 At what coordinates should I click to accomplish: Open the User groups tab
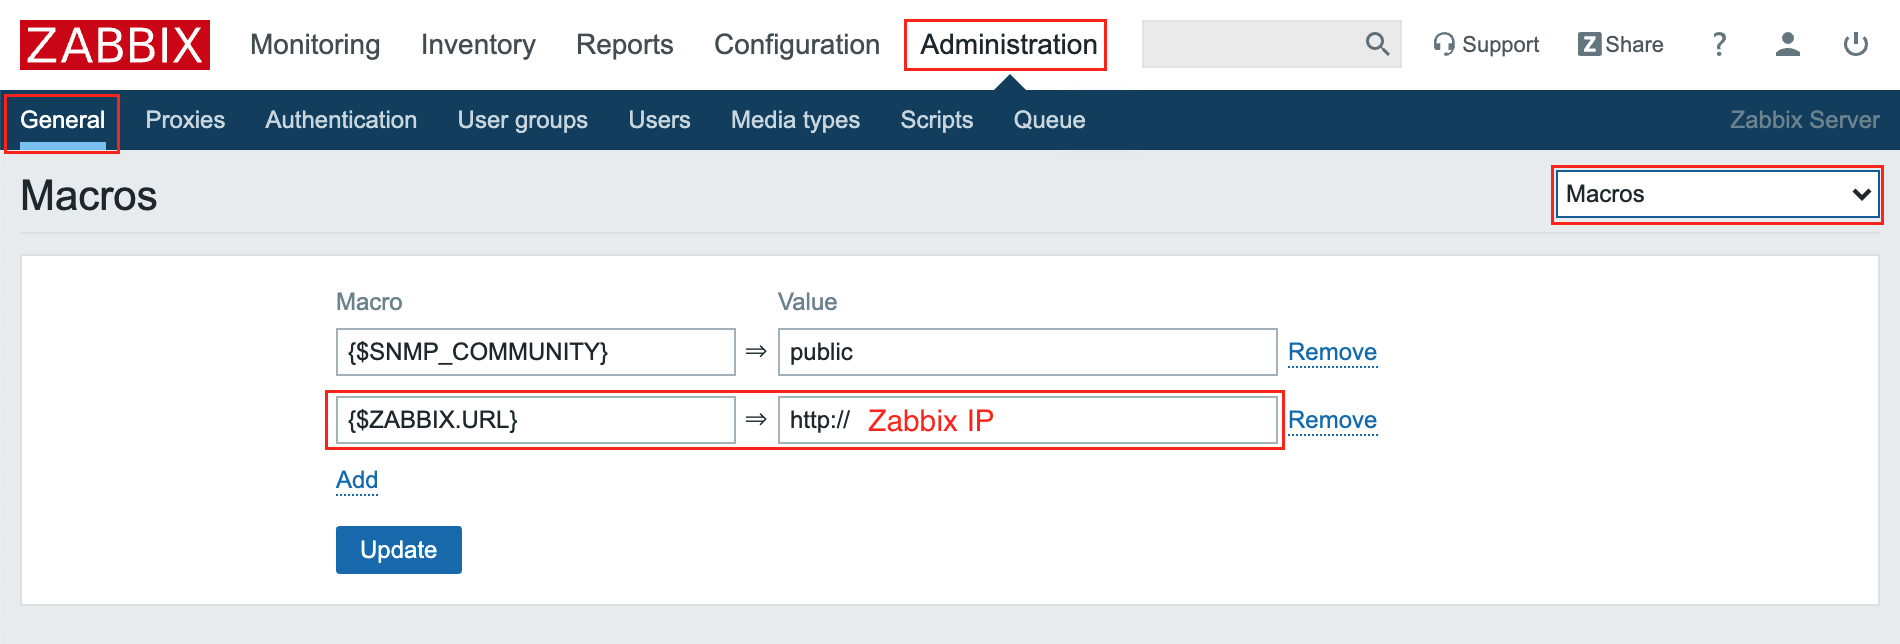(x=522, y=120)
